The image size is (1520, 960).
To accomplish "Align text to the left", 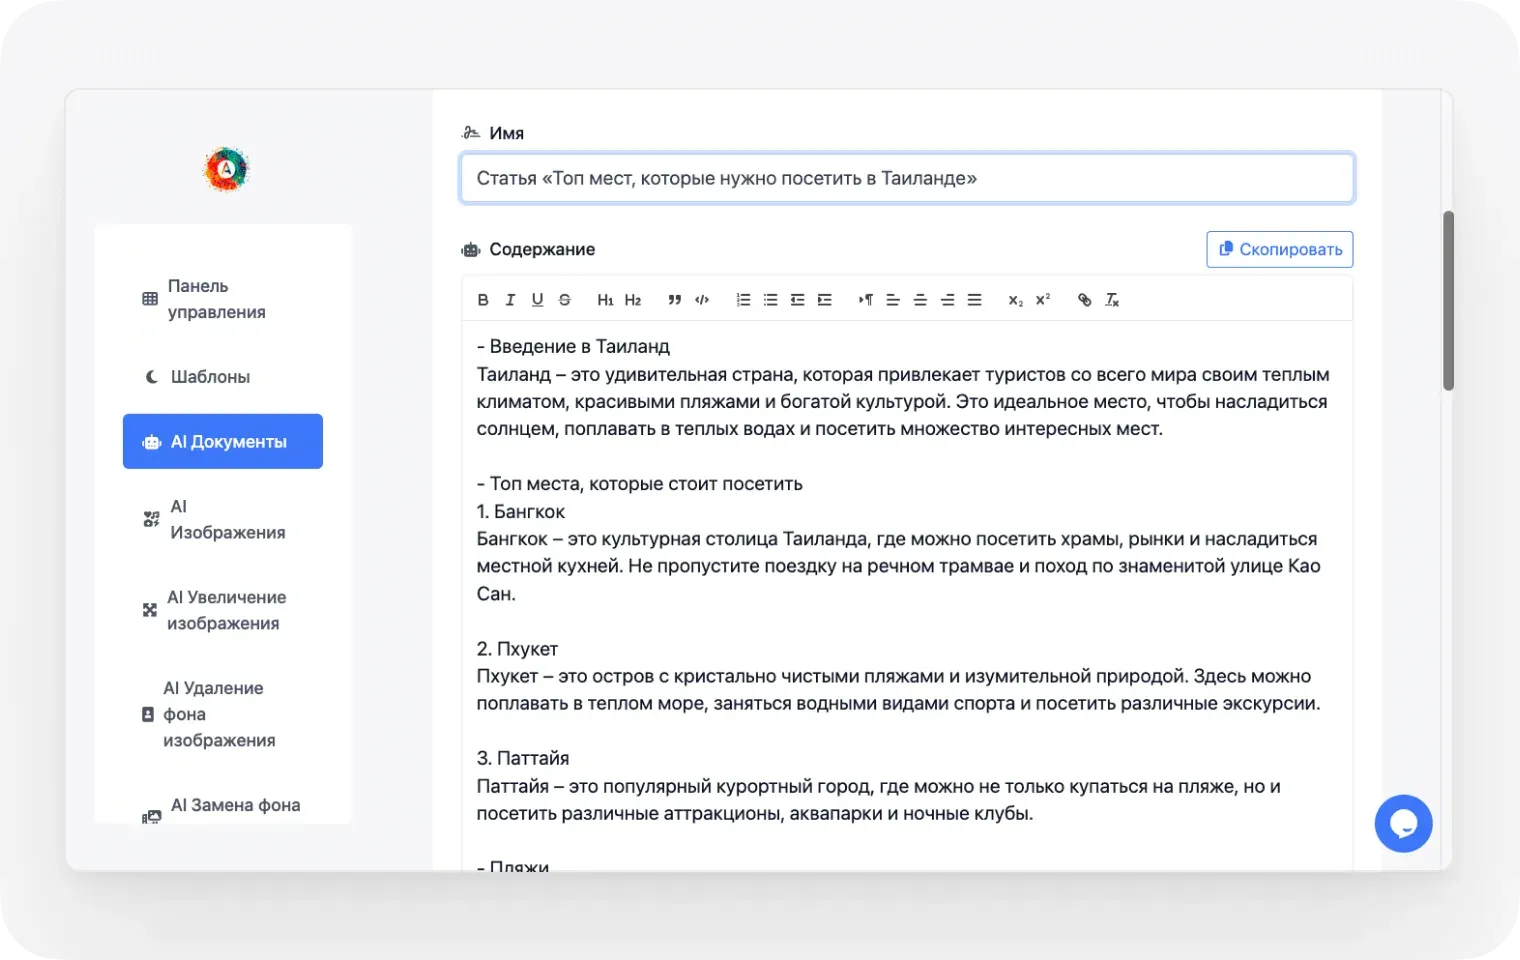I will coord(893,300).
